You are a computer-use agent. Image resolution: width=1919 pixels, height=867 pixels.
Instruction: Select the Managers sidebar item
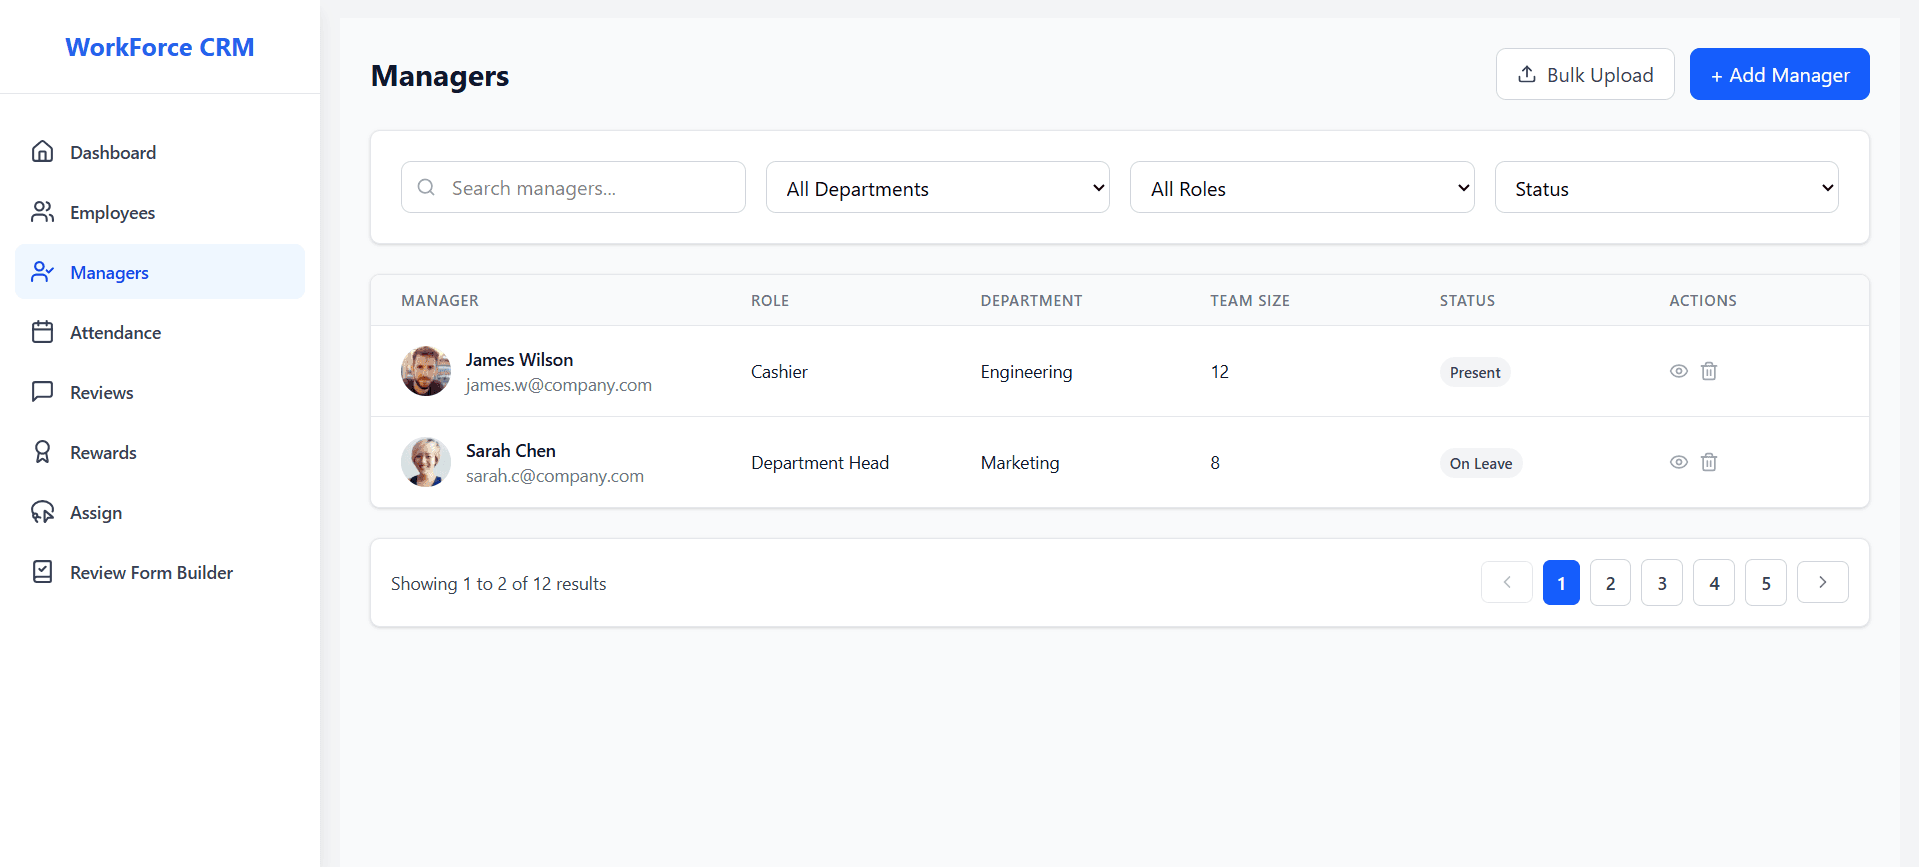point(110,272)
